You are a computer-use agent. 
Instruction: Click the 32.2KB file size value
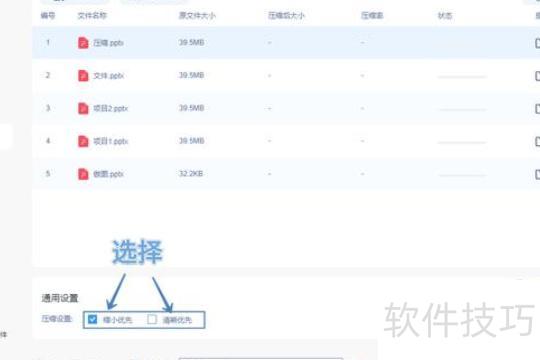tap(191, 173)
